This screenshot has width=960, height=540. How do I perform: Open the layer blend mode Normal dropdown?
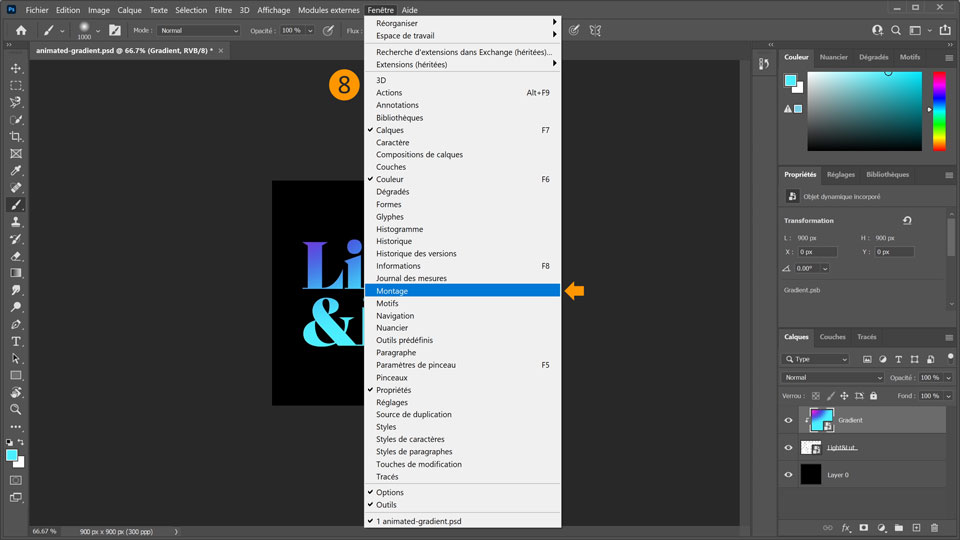pyautogui.click(x=833, y=378)
